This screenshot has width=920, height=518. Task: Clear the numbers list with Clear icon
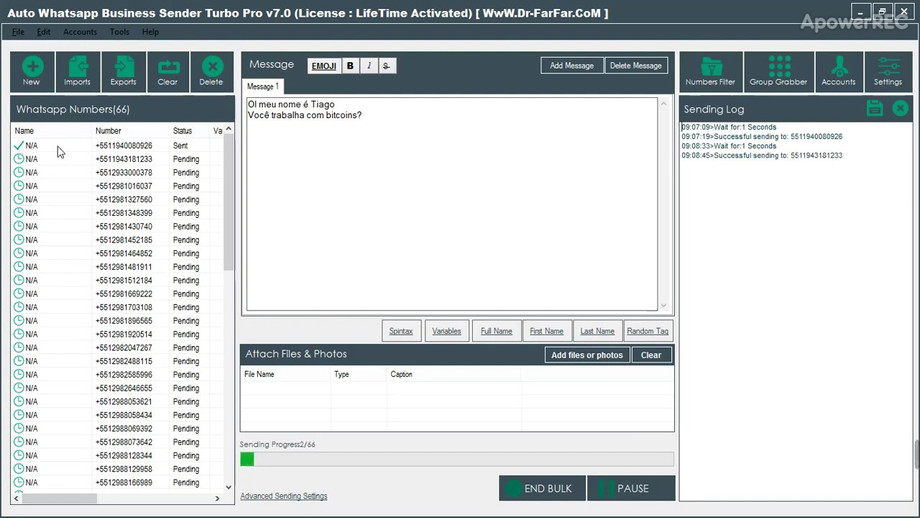pyautogui.click(x=167, y=71)
